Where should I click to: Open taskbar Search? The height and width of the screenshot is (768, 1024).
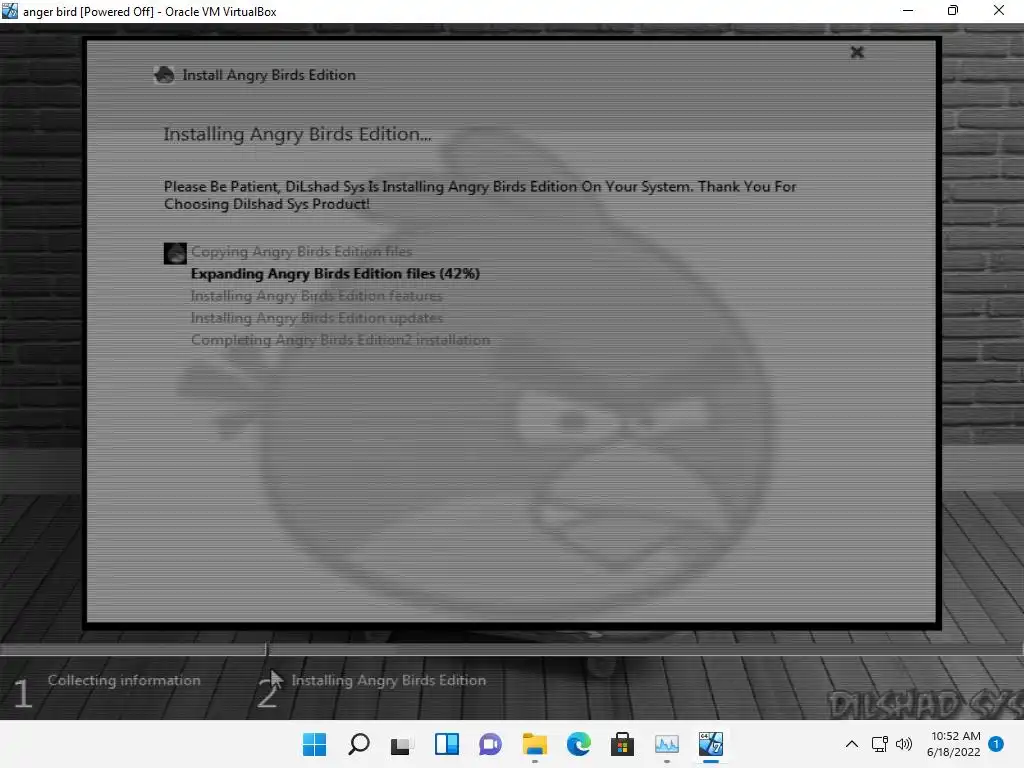(359, 744)
